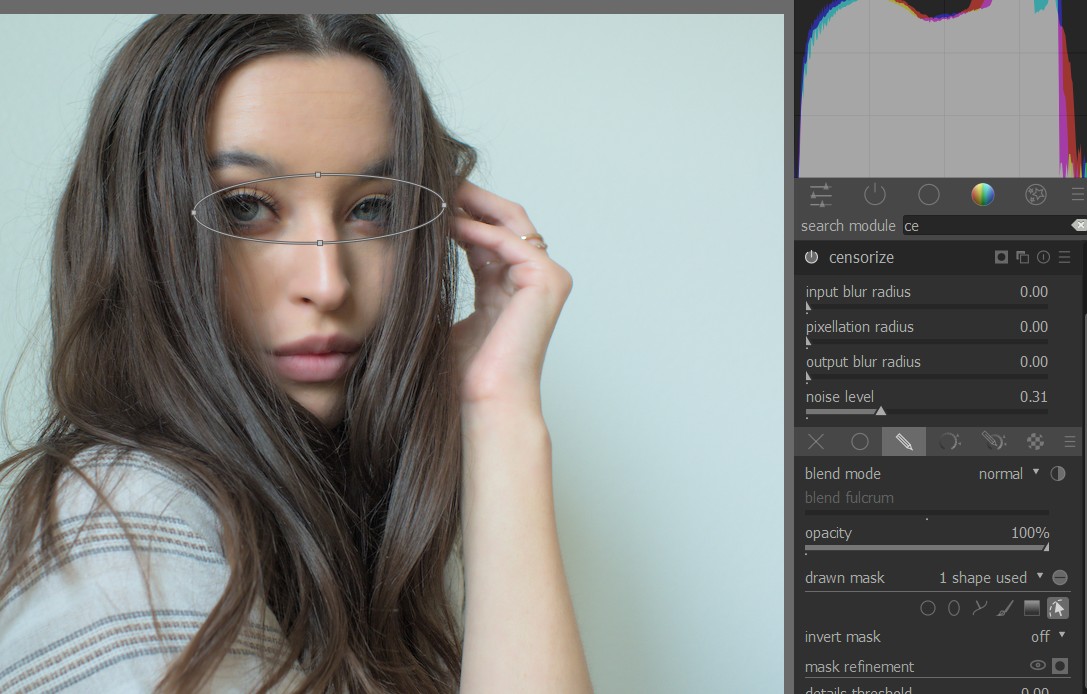Clear the search module text
Image resolution: width=1087 pixels, height=694 pixels.
pyautogui.click(x=1079, y=225)
